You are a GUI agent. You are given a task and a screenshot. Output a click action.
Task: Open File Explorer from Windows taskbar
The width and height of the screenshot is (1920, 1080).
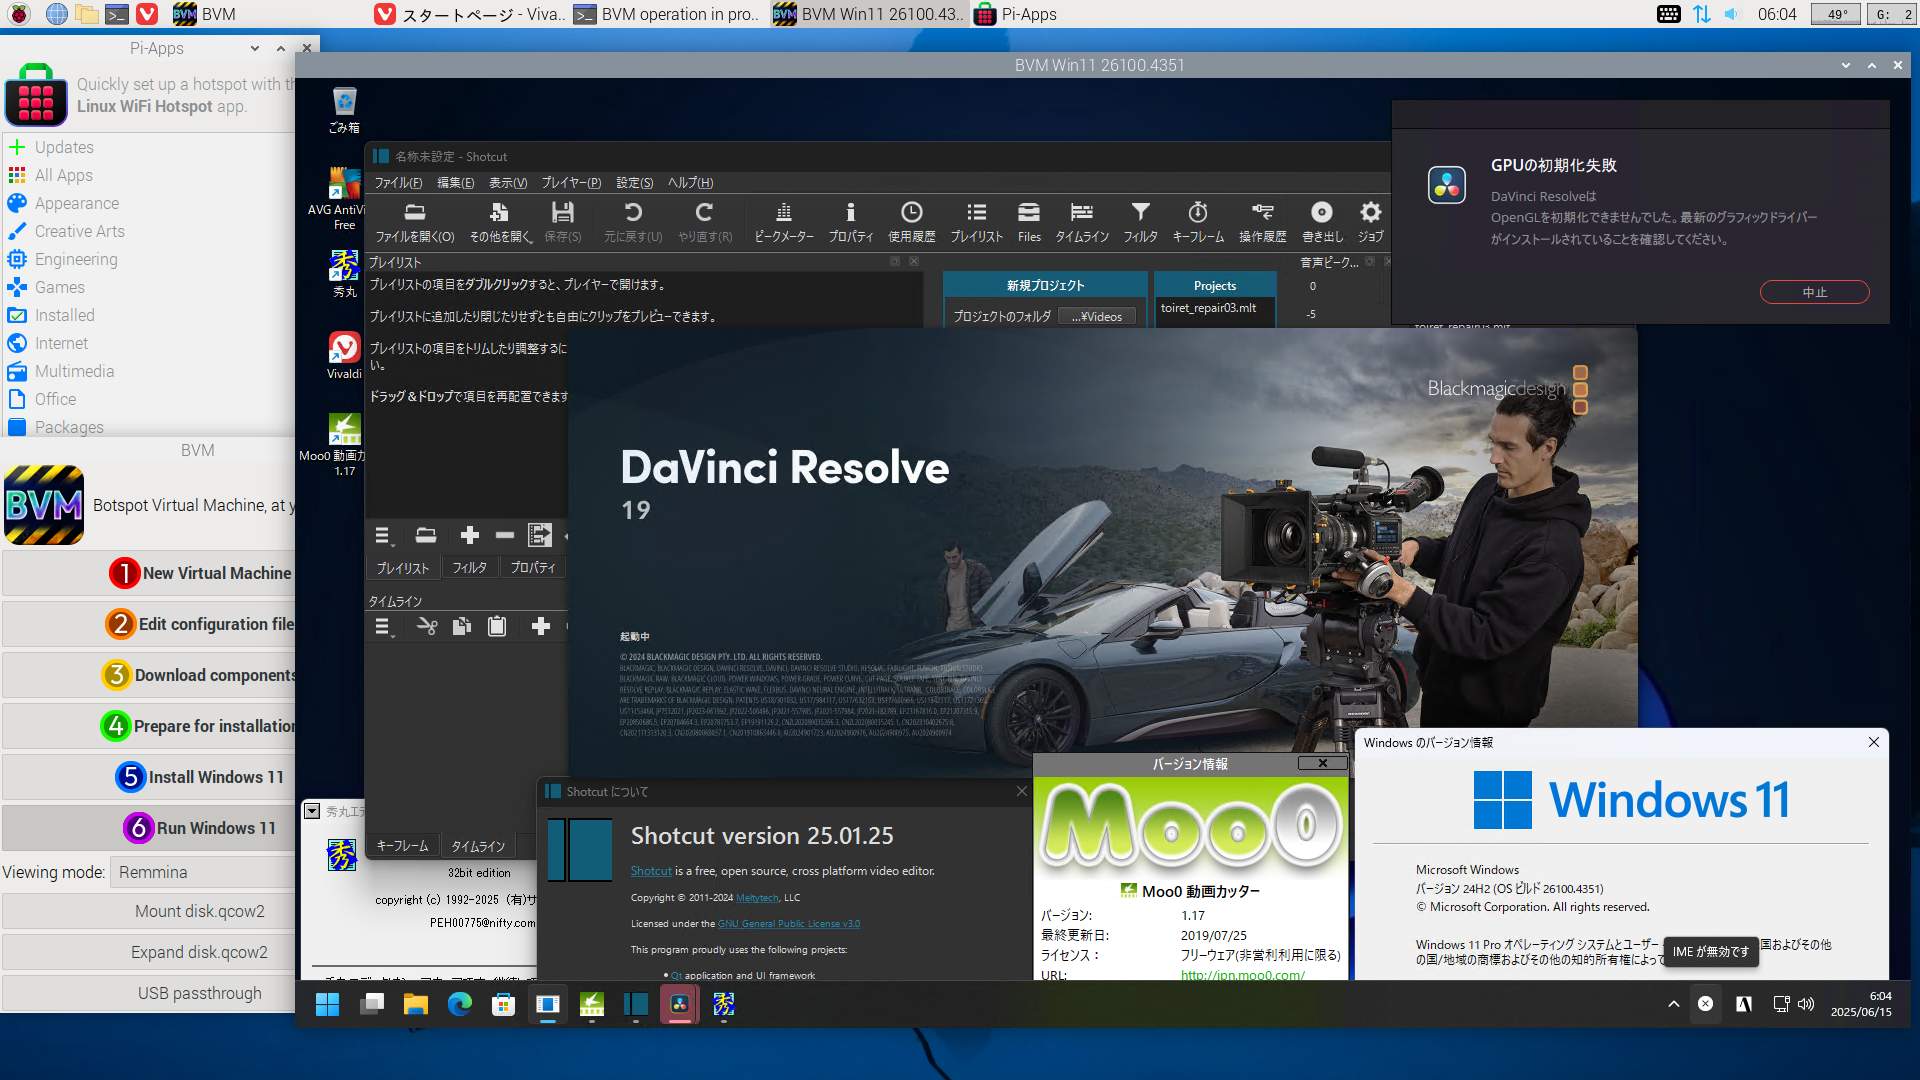416,1004
